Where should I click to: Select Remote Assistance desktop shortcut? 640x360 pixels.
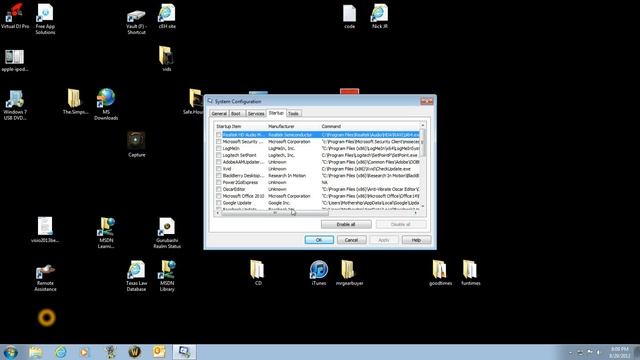[45, 278]
